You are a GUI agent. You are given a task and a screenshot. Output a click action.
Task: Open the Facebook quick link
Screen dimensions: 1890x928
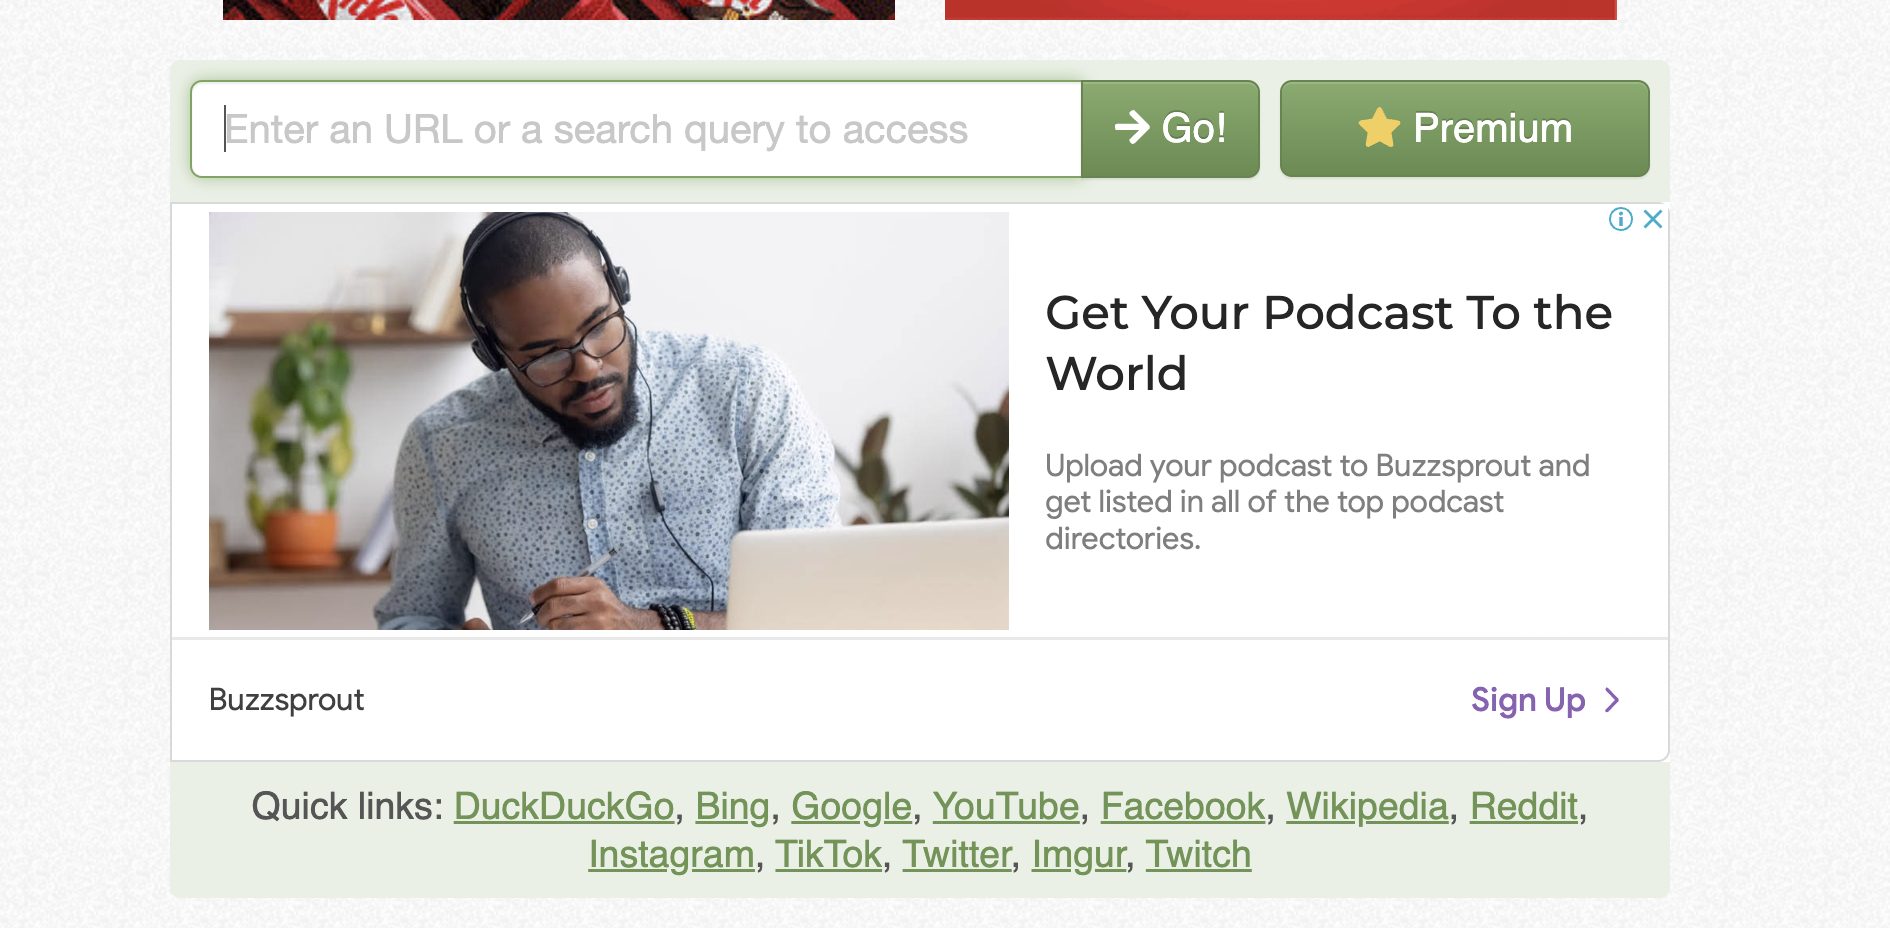click(x=1183, y=806)
